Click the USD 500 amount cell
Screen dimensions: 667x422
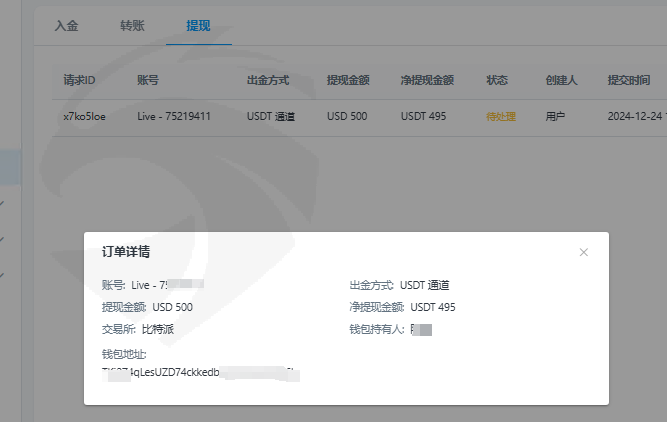(x=347, y=116)
